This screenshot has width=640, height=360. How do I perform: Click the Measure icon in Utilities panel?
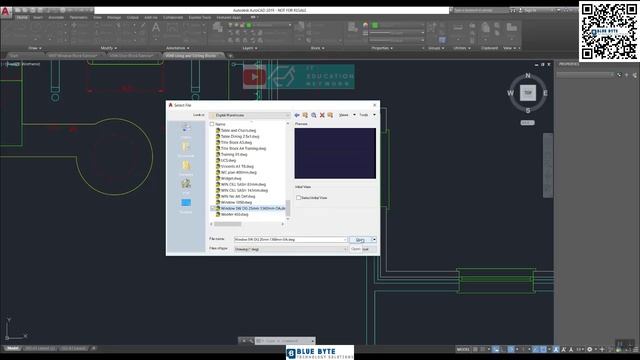click(458, 29)
